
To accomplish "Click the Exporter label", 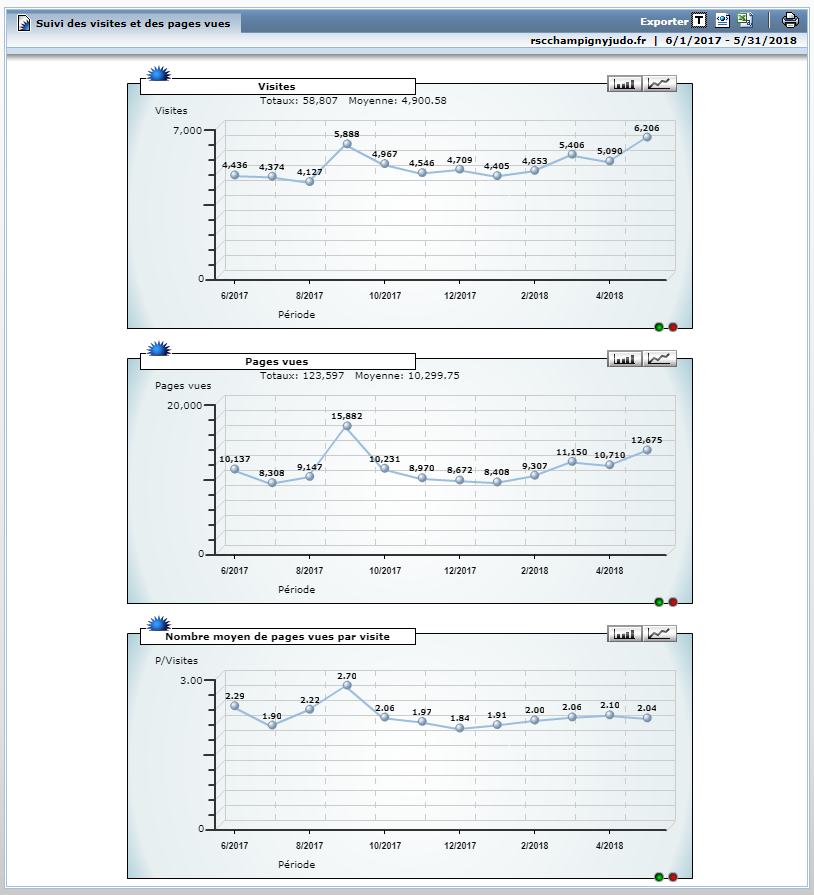I will point(664,22).
